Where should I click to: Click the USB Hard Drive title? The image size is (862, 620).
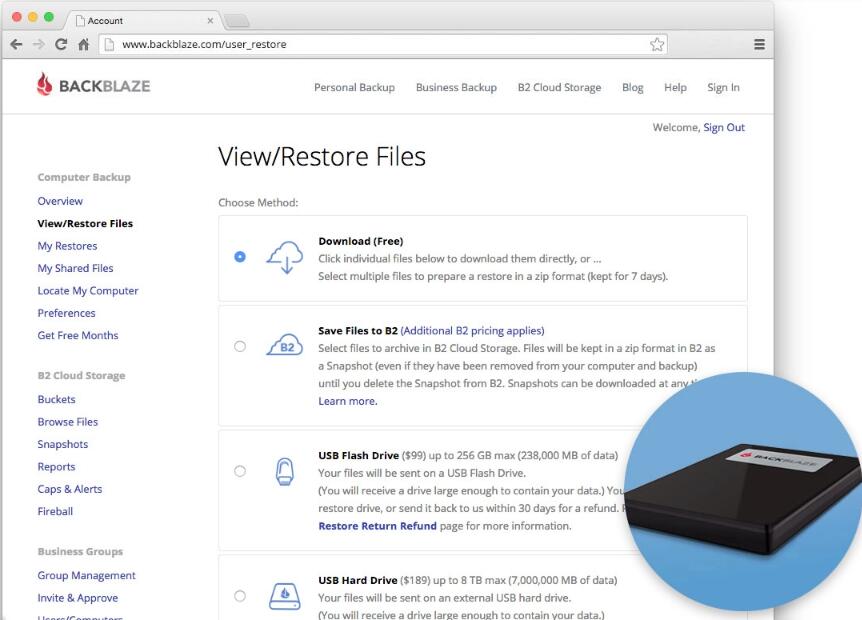358,580
